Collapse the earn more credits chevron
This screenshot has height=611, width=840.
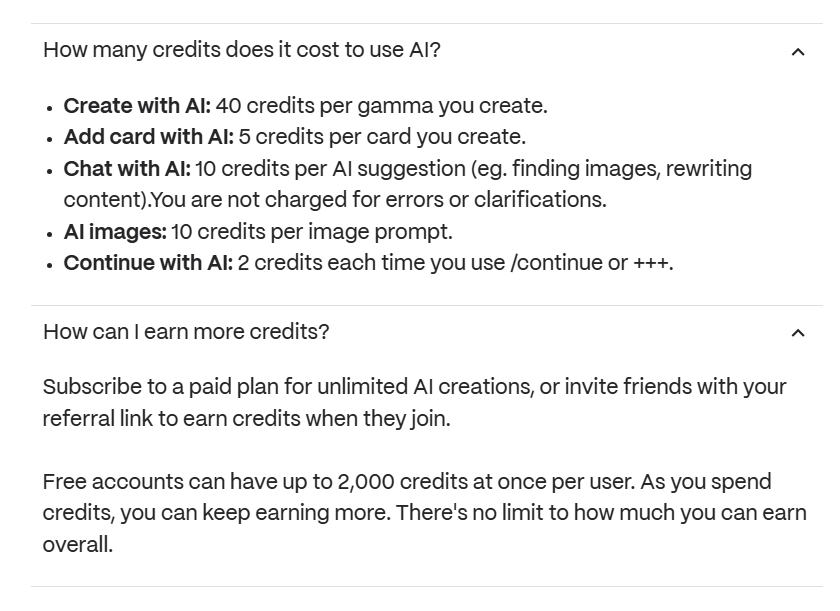click(798, 333)
